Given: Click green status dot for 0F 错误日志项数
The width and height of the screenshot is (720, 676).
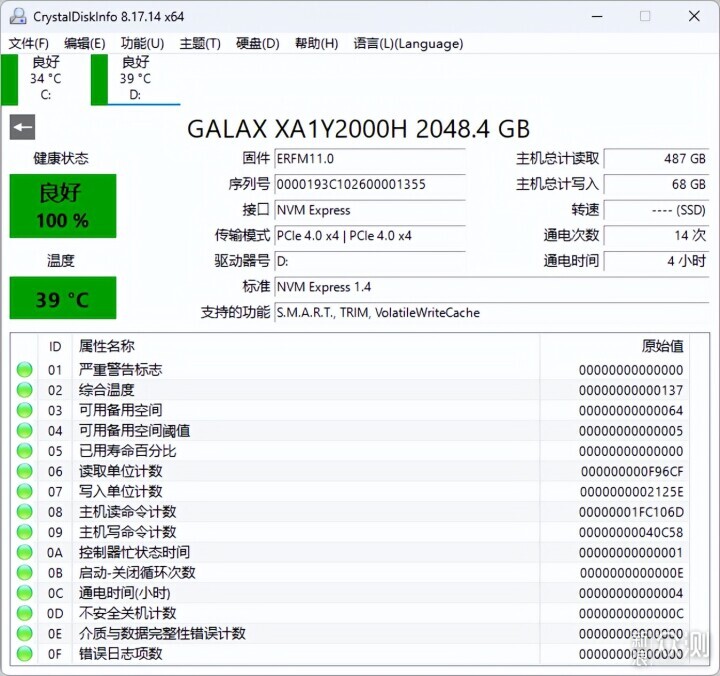Looking at the screenshot, I should coord(24,653).
